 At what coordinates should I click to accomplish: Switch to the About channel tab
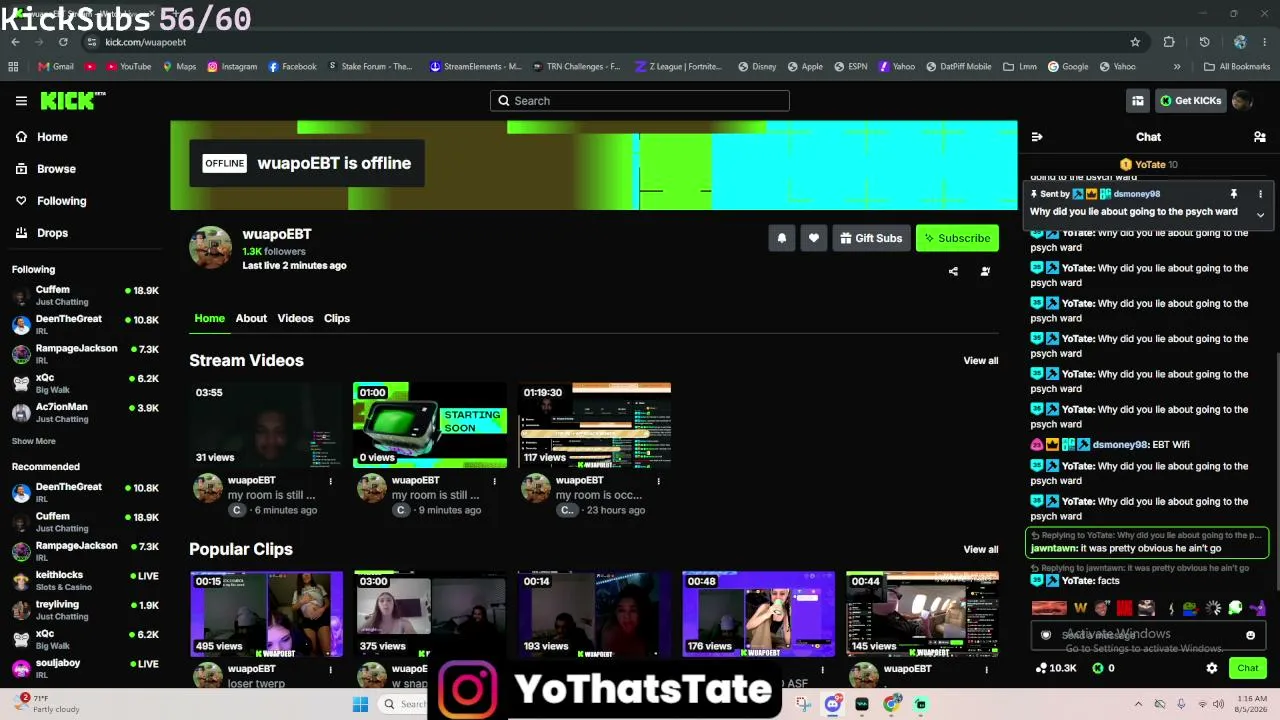251,318
